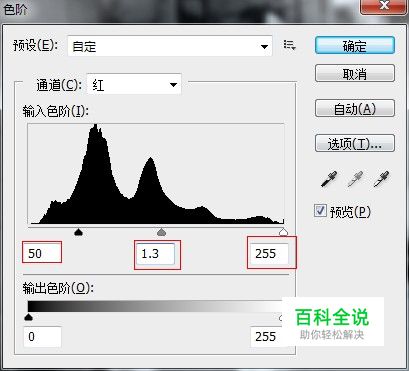Click the 取消 button
409x371 pixels.
coord(355,74)
